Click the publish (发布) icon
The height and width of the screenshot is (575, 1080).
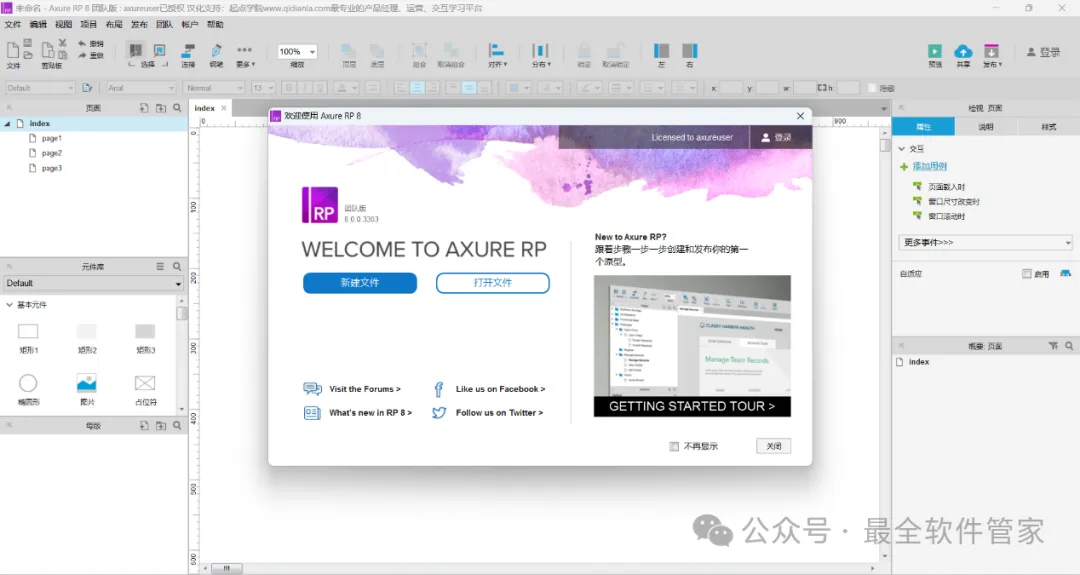click(x=991, y=51)
